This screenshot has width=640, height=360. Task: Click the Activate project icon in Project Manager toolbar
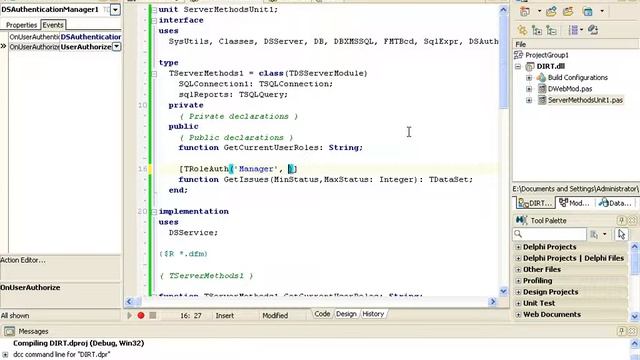pyautogui.click(x=525, y=11)
